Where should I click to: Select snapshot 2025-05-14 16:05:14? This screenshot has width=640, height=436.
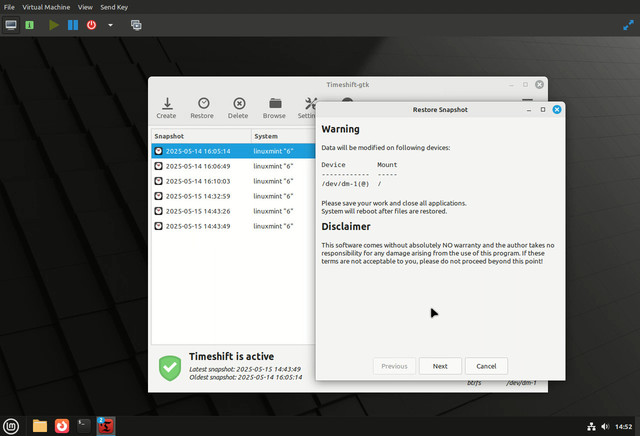(x=233, y=151)
